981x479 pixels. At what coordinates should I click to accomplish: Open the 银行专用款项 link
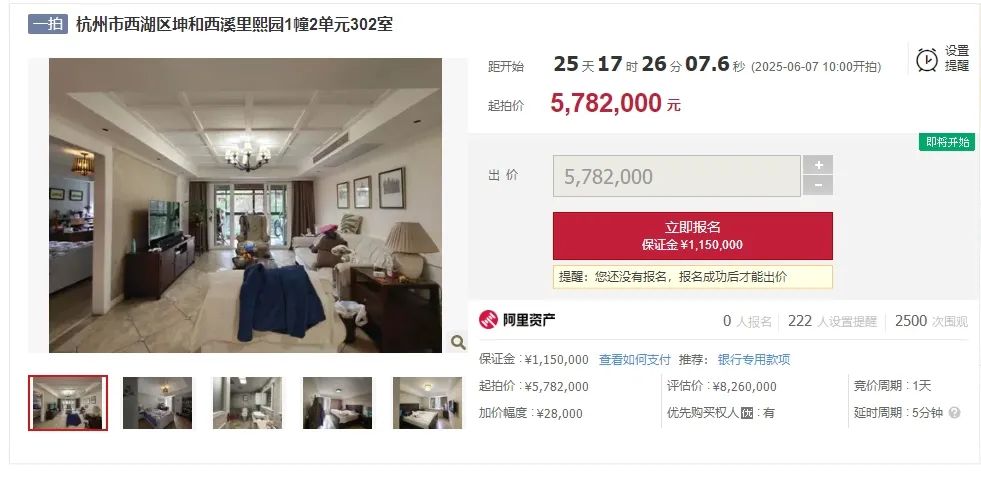point(754,360)
